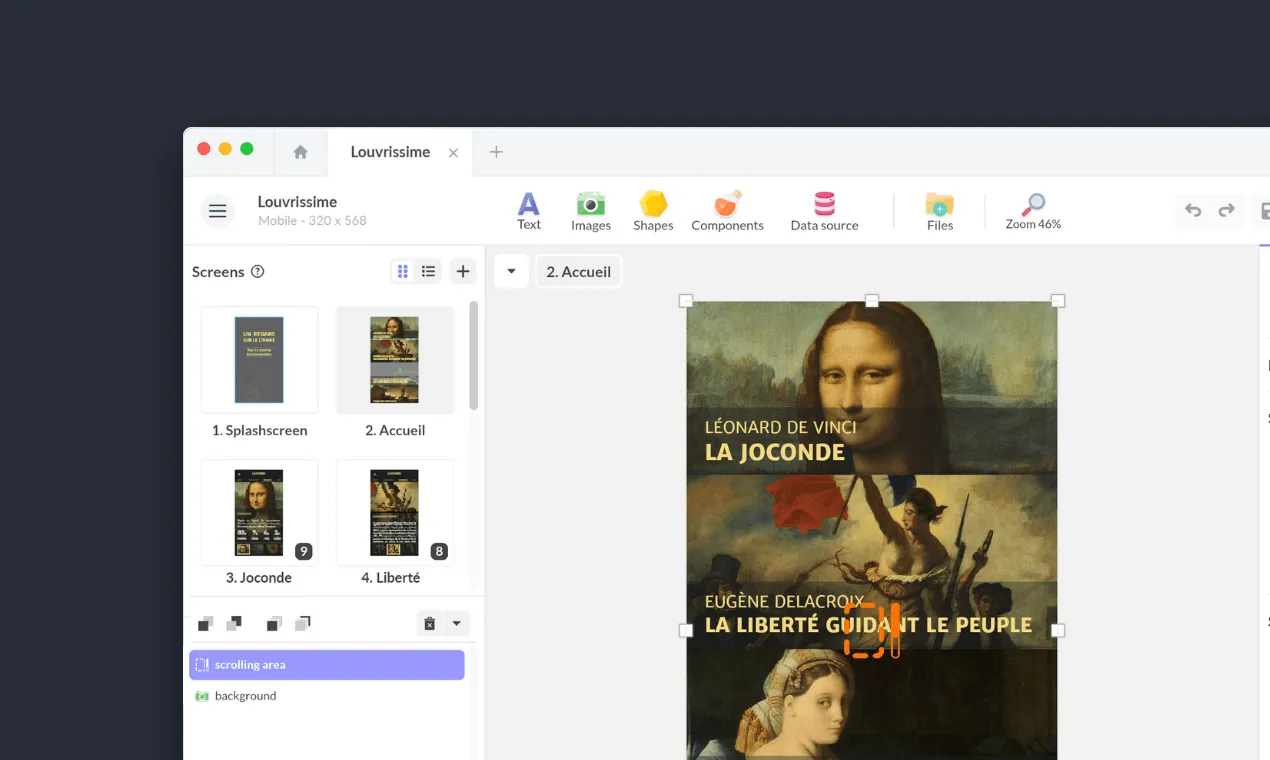Go to the home tab icon

tap(300, 152)
